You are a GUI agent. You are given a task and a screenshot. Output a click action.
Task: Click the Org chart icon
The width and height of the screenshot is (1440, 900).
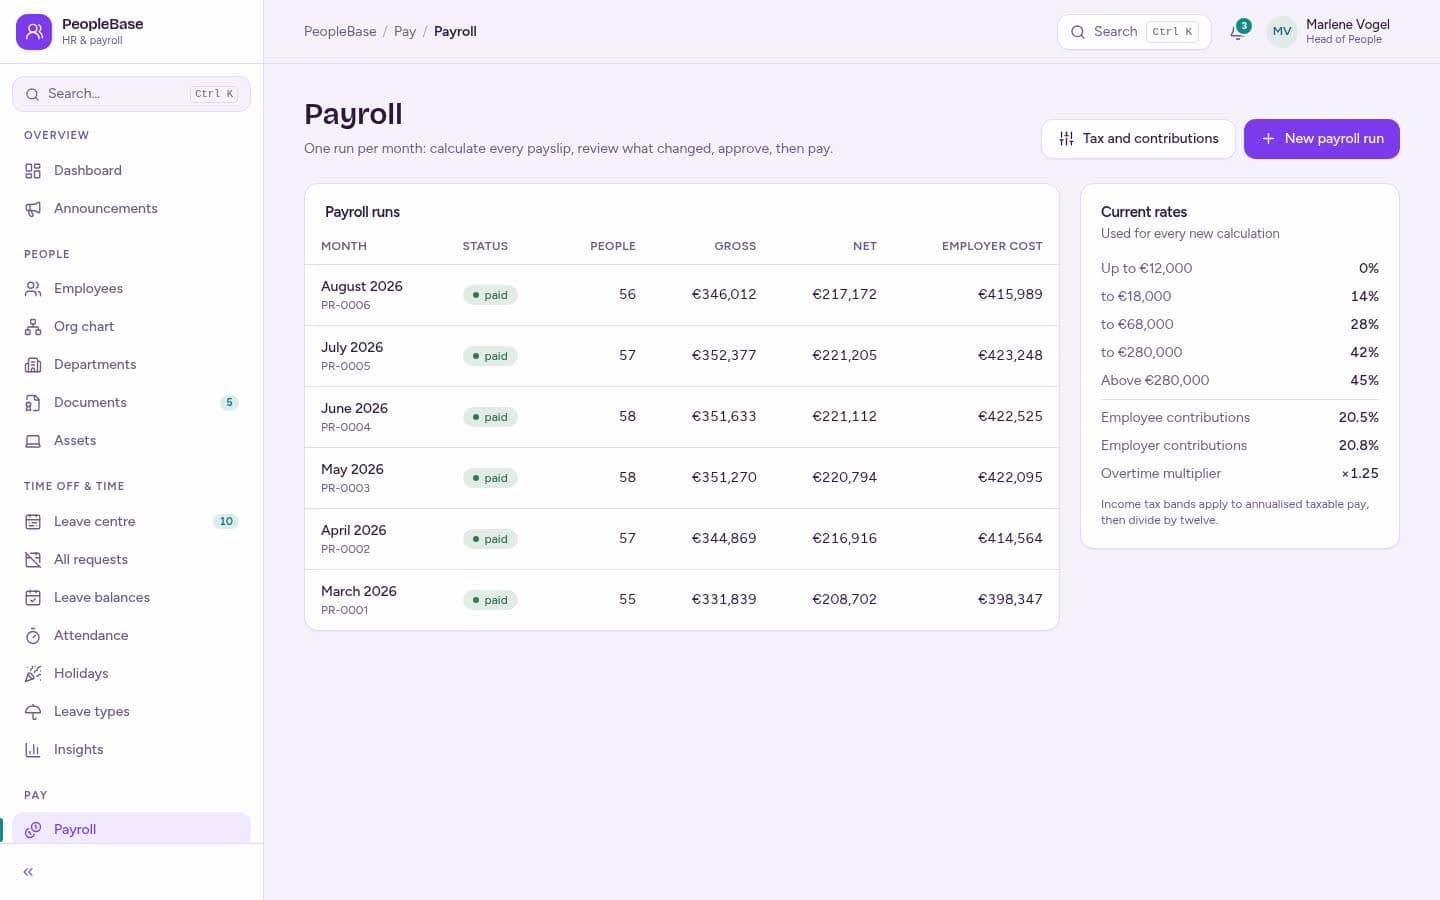[33, 327]
